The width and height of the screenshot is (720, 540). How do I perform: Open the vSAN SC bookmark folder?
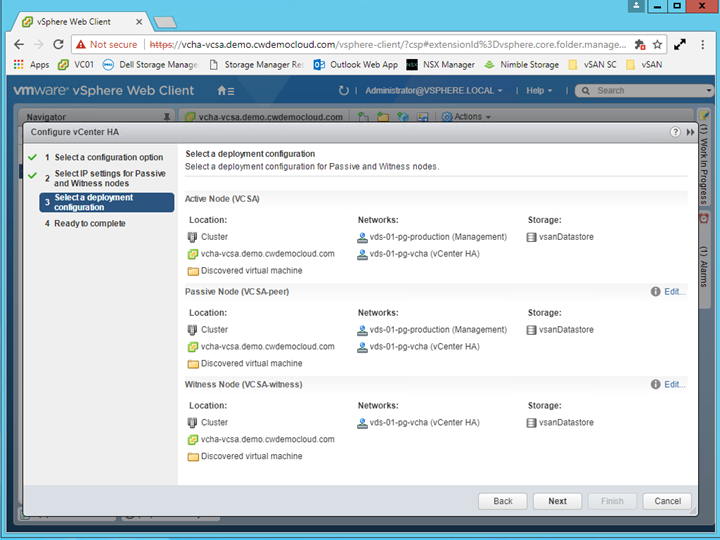click(x=592, y=65)
